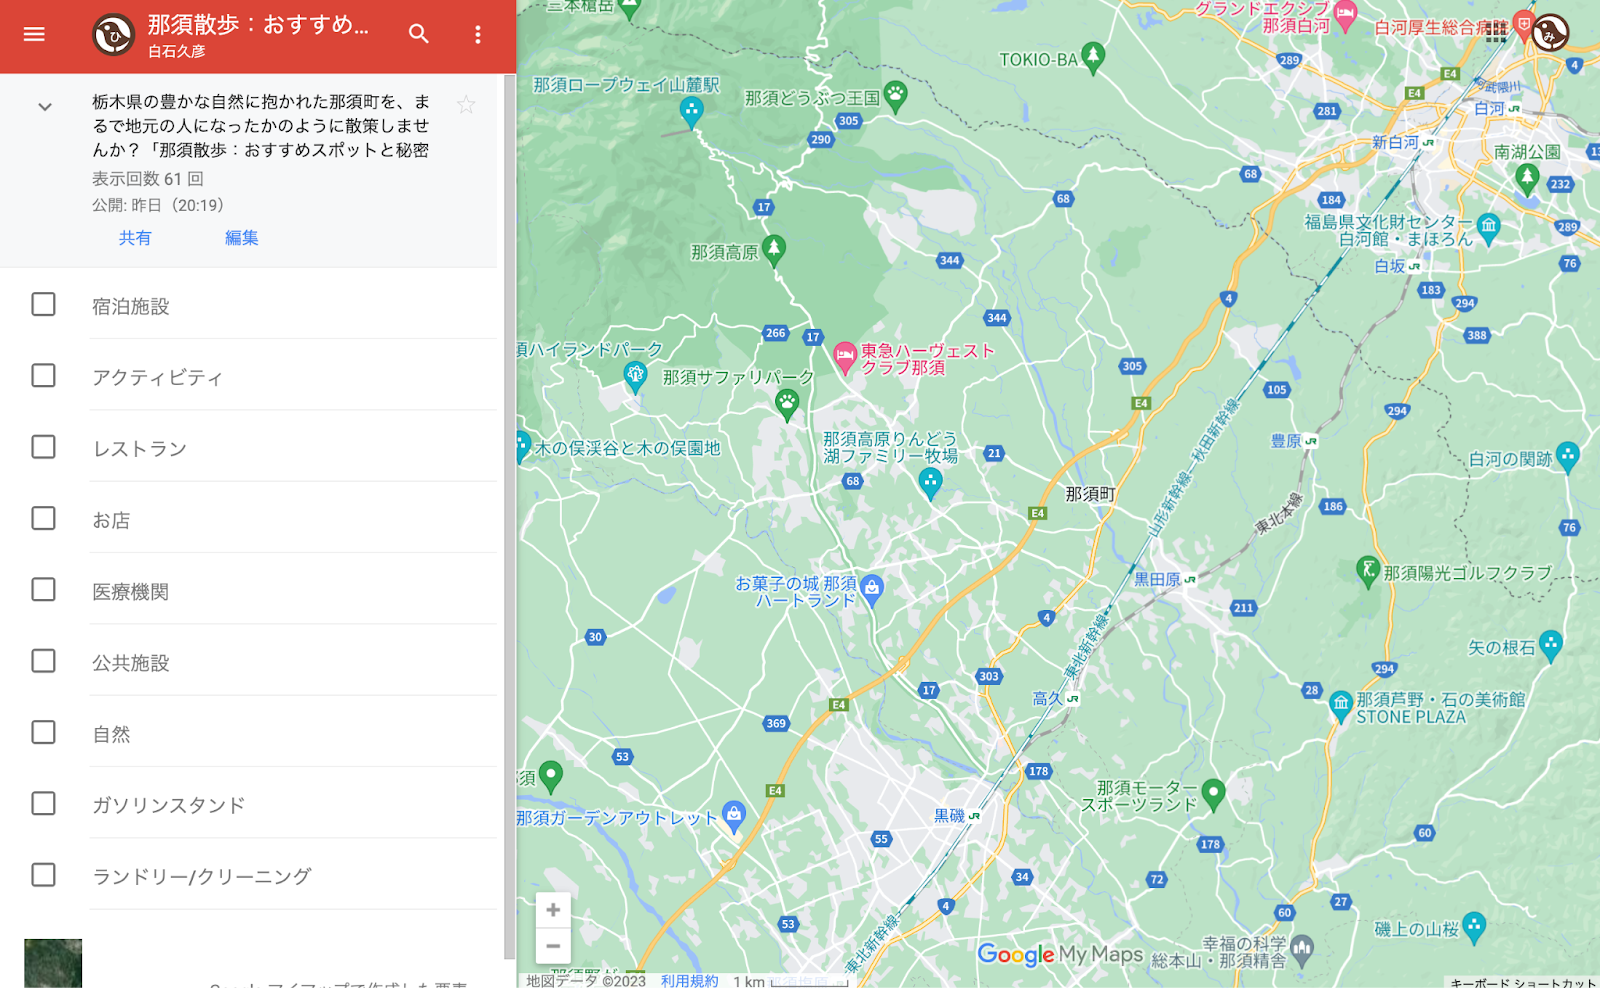Click the 黒磯 station label

pyautogui.click(x=949, y=816)
